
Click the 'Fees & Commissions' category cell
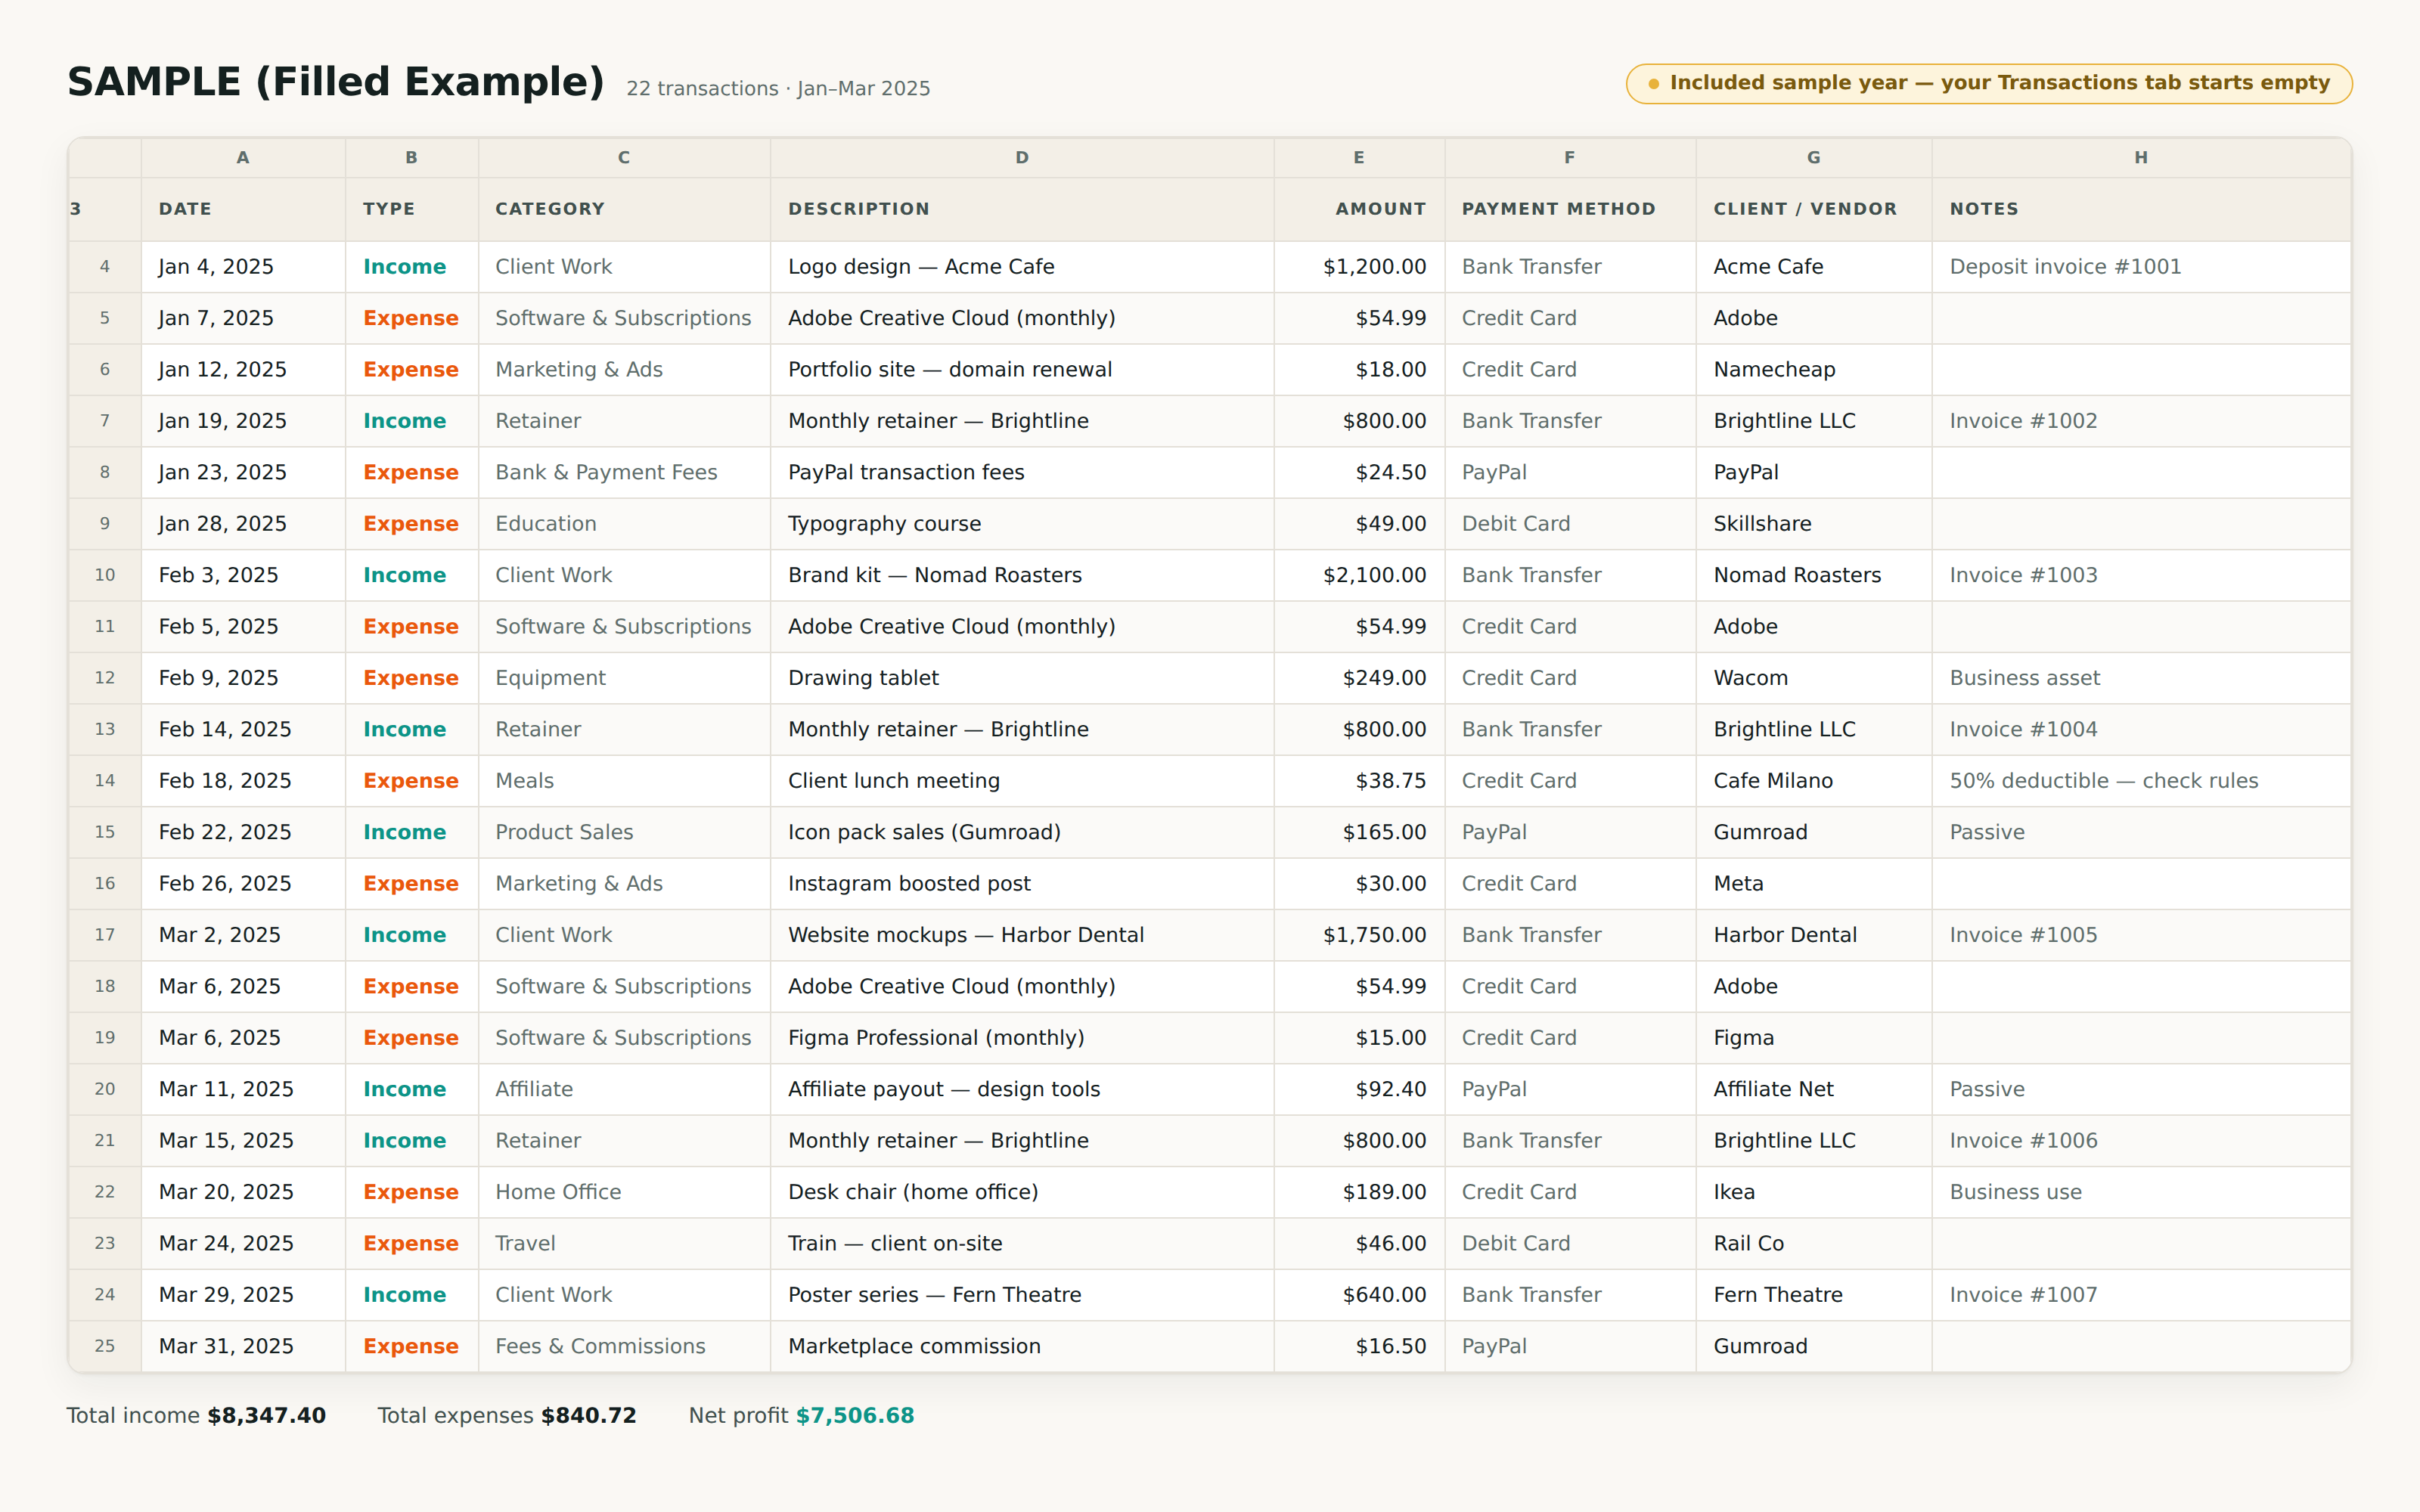click(x=624, y=1346)
